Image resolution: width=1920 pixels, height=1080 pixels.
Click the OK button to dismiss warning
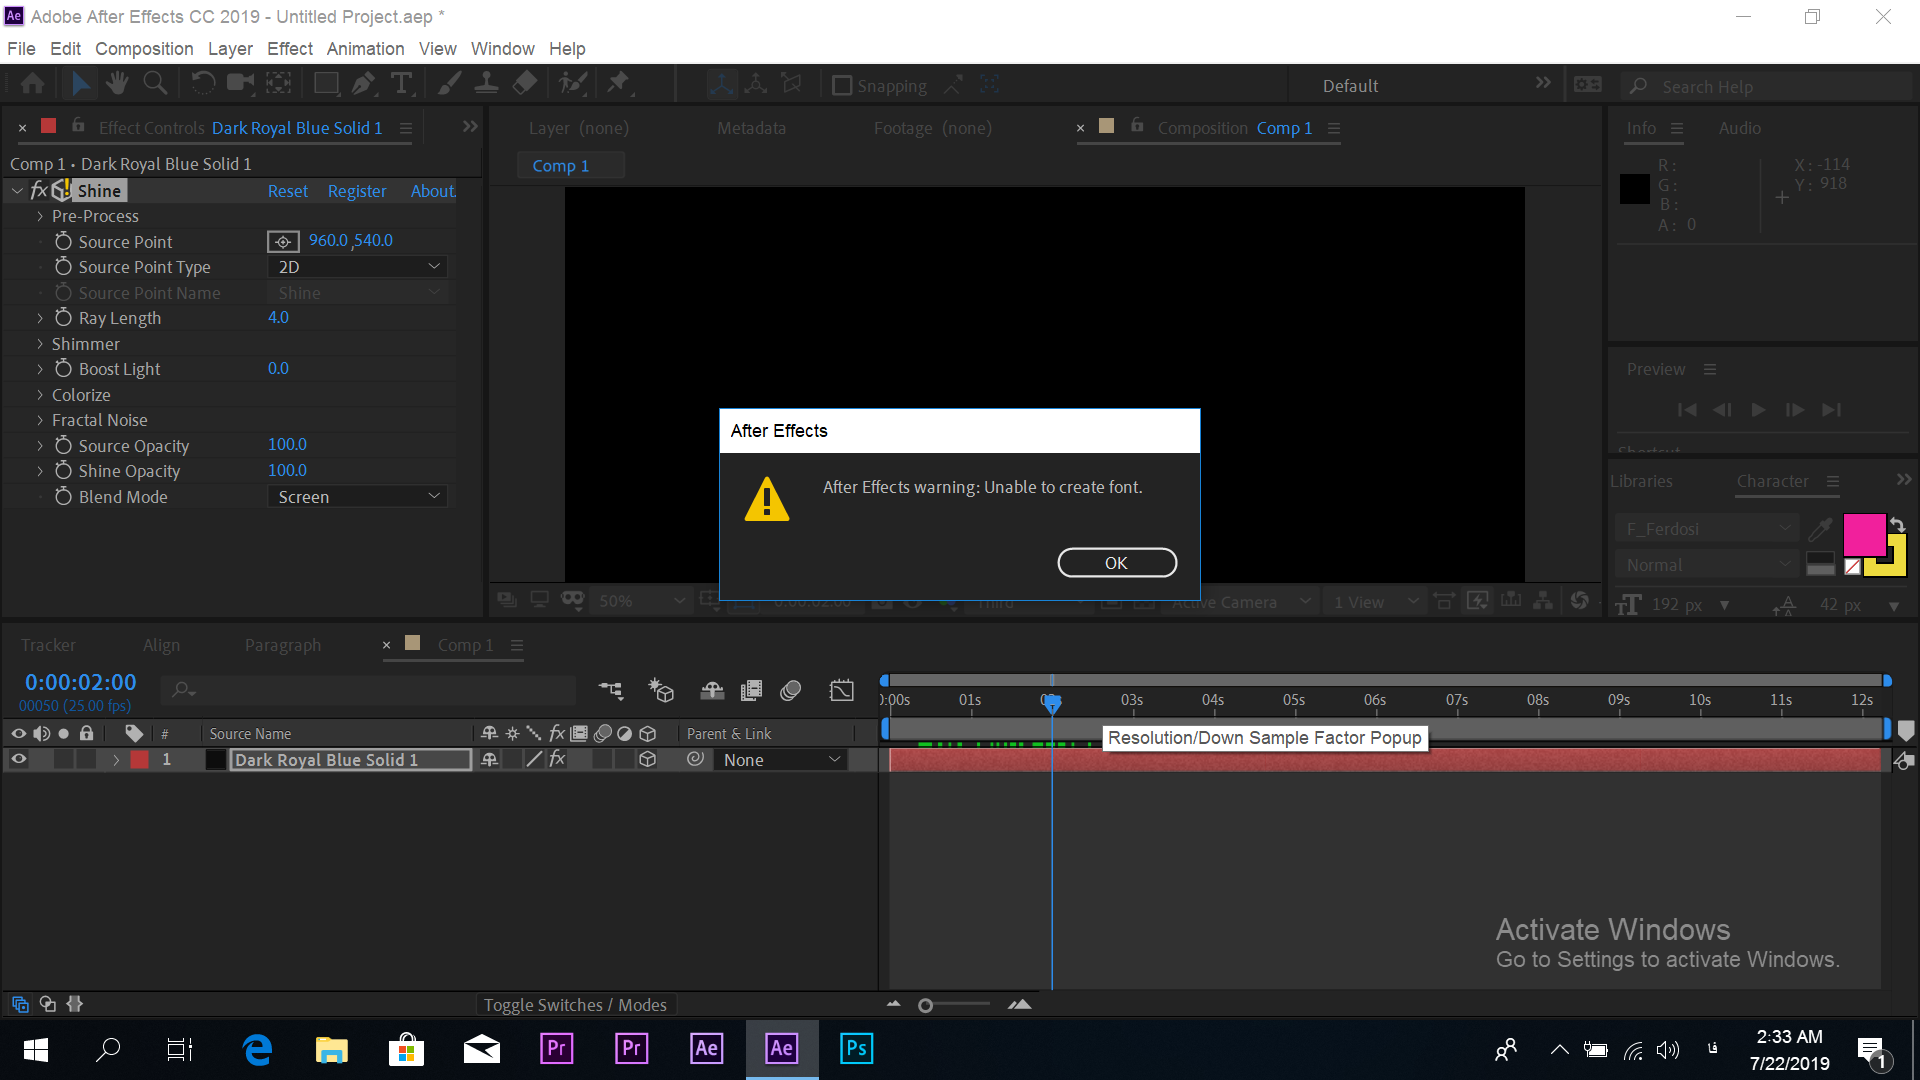pos(1117,563)
